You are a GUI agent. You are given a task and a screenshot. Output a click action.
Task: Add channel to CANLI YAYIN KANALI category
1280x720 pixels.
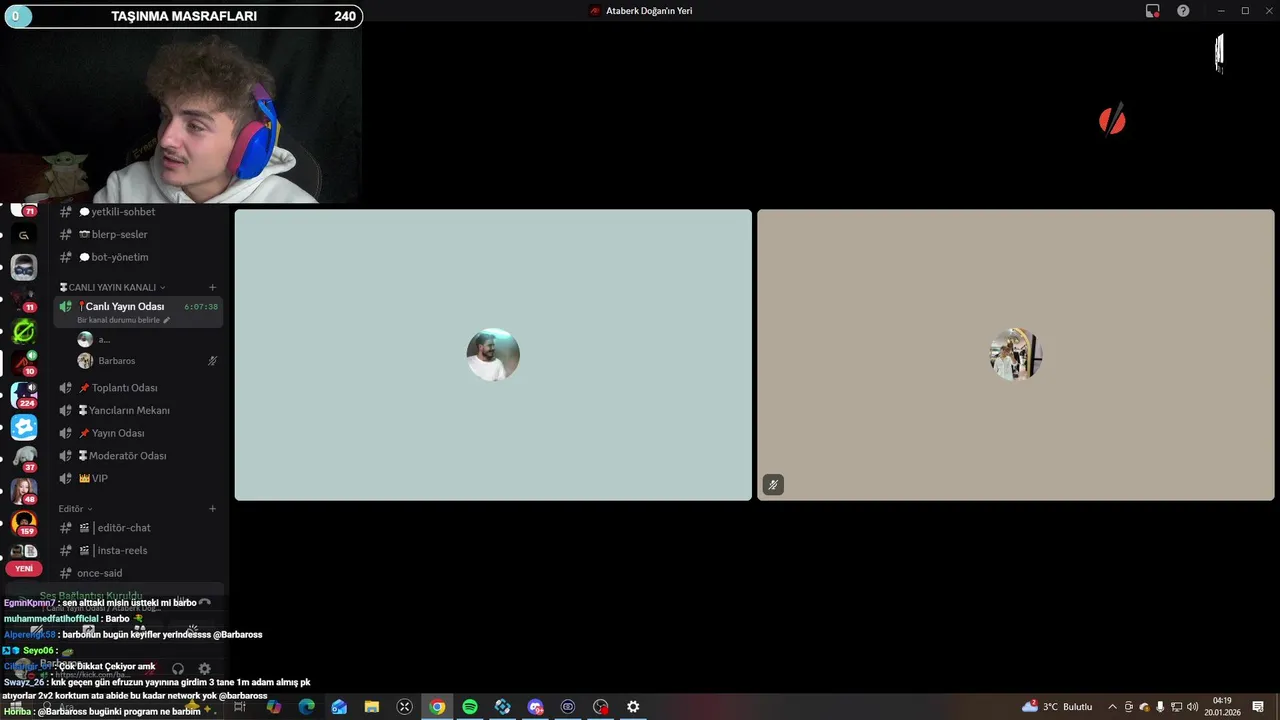point(212,287)
